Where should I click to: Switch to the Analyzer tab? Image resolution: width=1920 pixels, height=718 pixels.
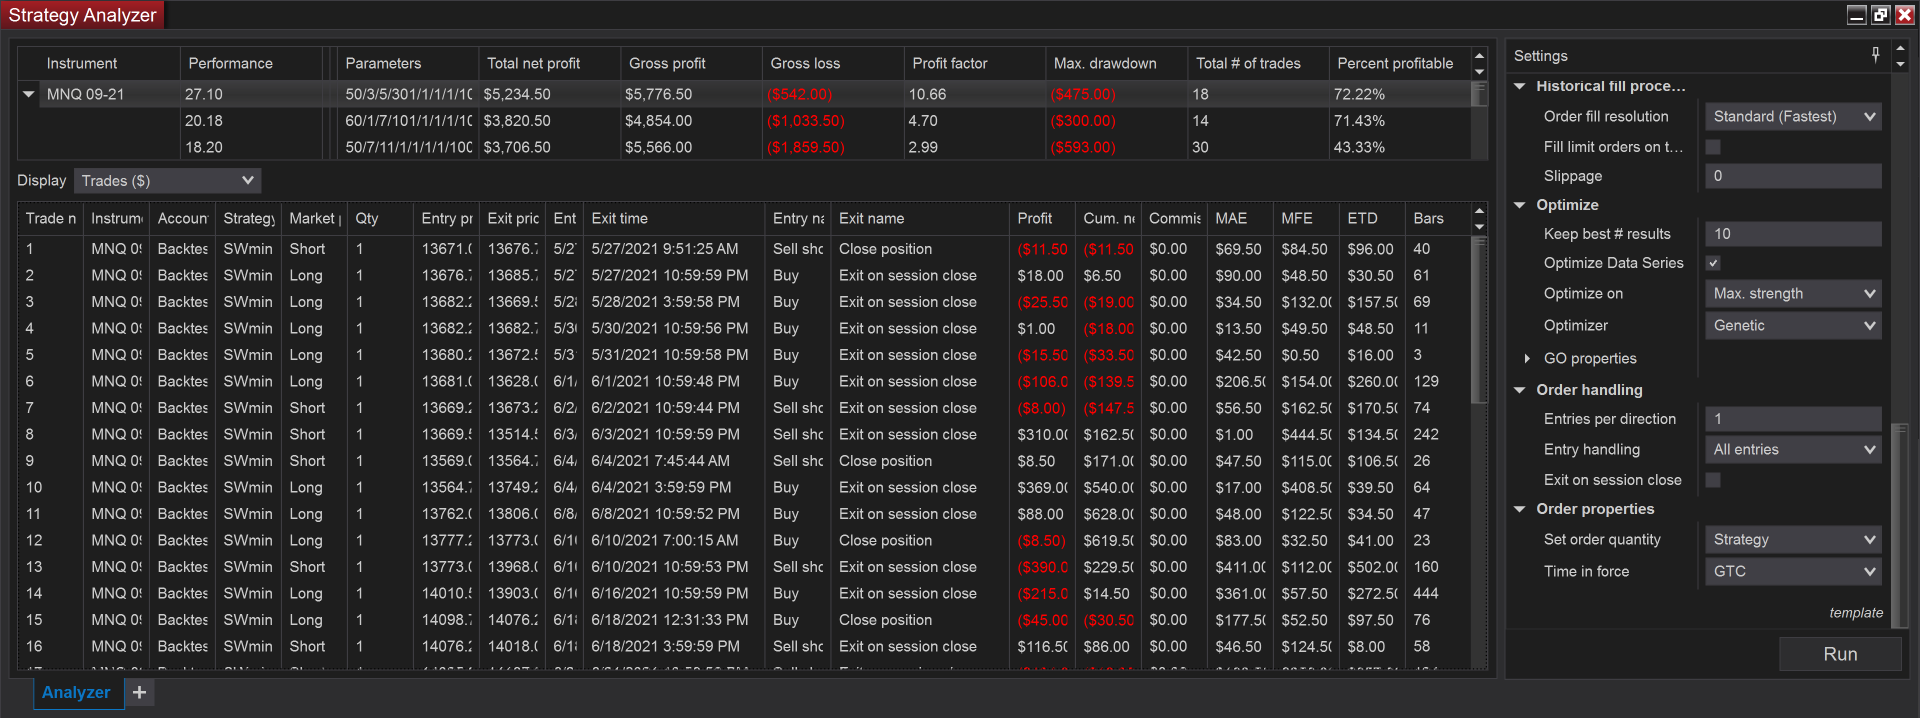tap(76, 692)
